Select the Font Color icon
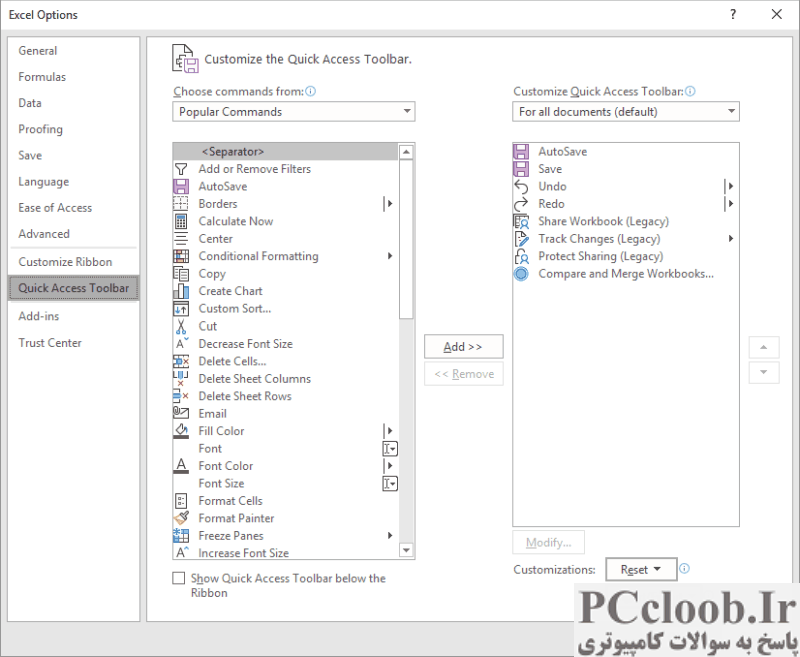This screenshot has height=657, width=800. click(x=181, y=466)
